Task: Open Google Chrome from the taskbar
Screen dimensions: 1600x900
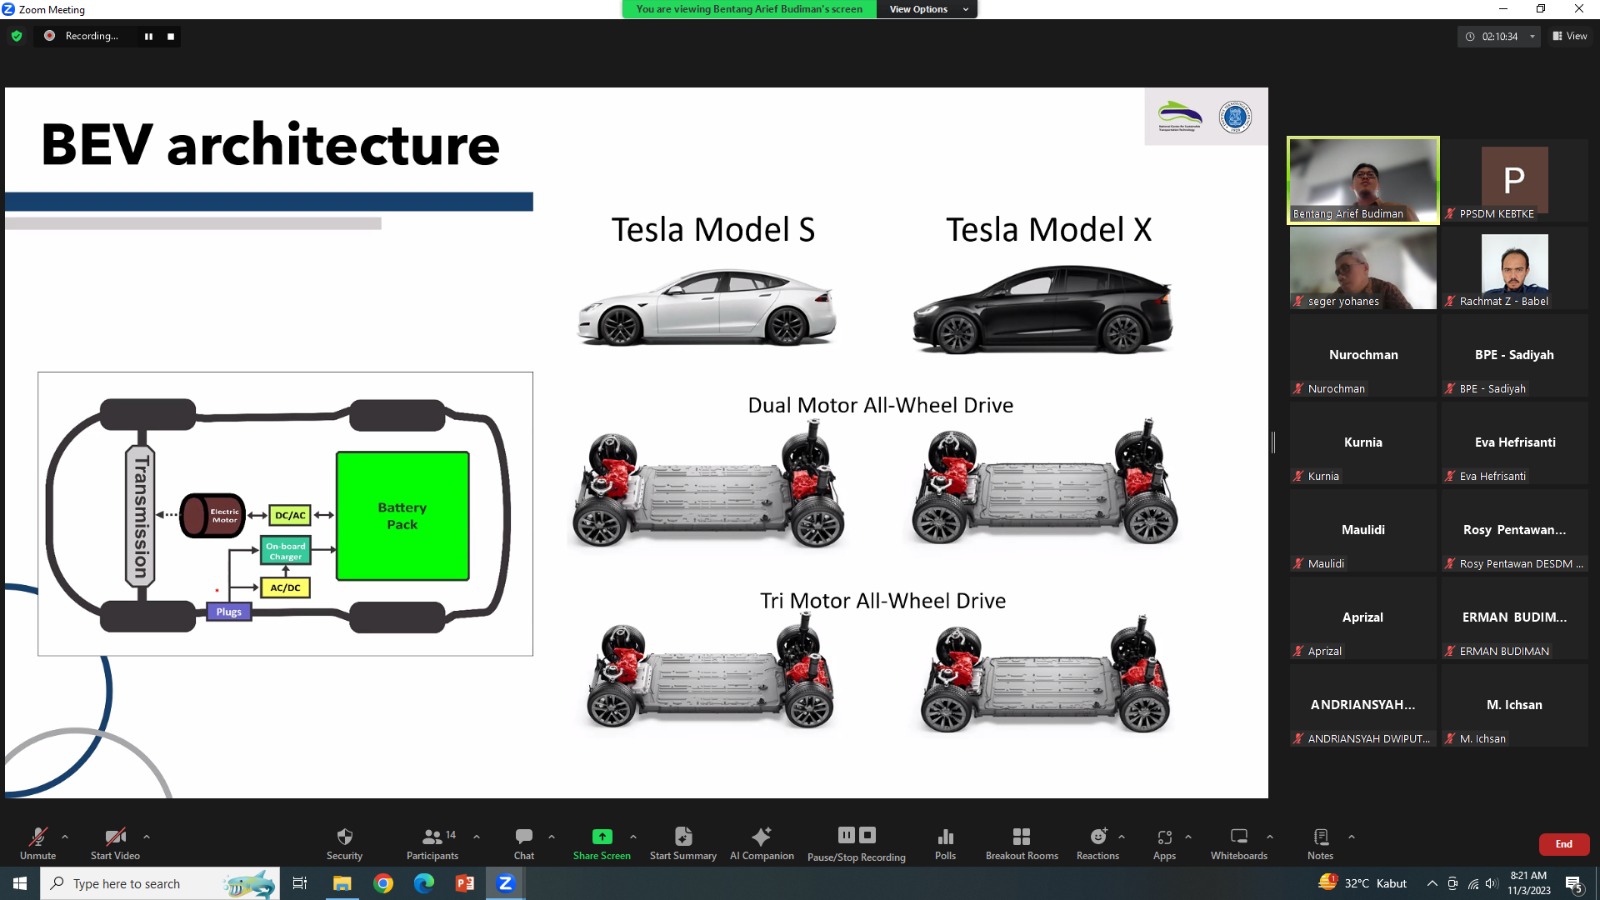Action: tap(383, 883)
